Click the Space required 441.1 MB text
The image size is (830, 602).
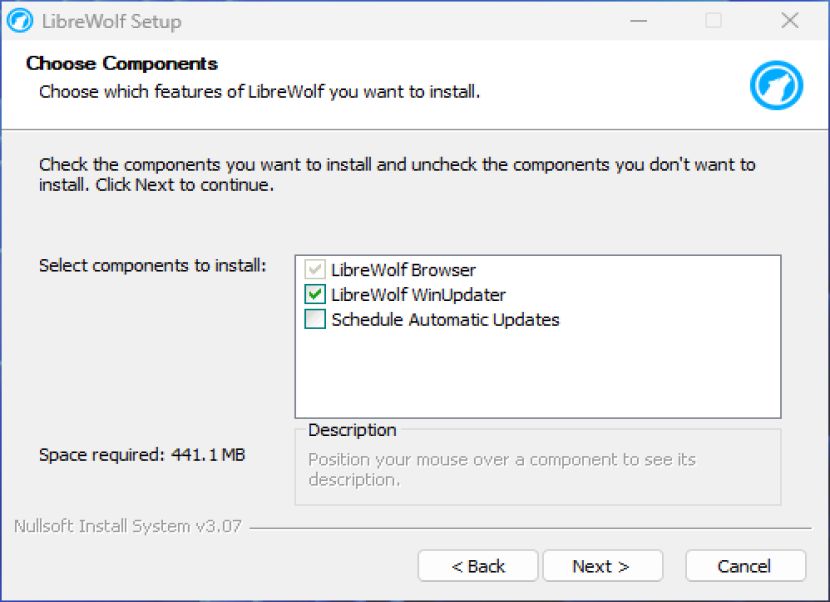pos(142,455)
